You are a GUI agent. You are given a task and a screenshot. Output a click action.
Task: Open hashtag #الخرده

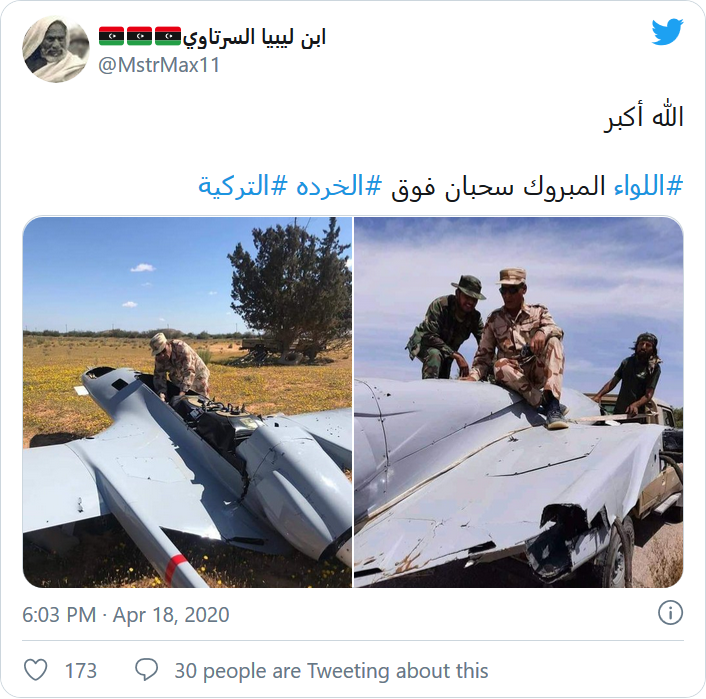tap(339, 186)
